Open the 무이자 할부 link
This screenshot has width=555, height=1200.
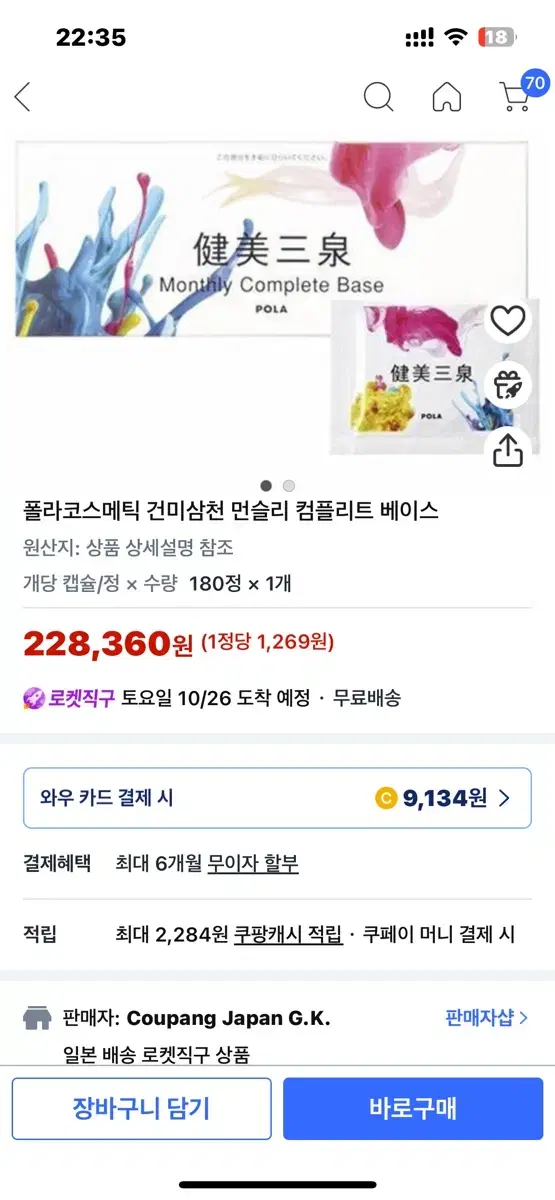[253, 863]
